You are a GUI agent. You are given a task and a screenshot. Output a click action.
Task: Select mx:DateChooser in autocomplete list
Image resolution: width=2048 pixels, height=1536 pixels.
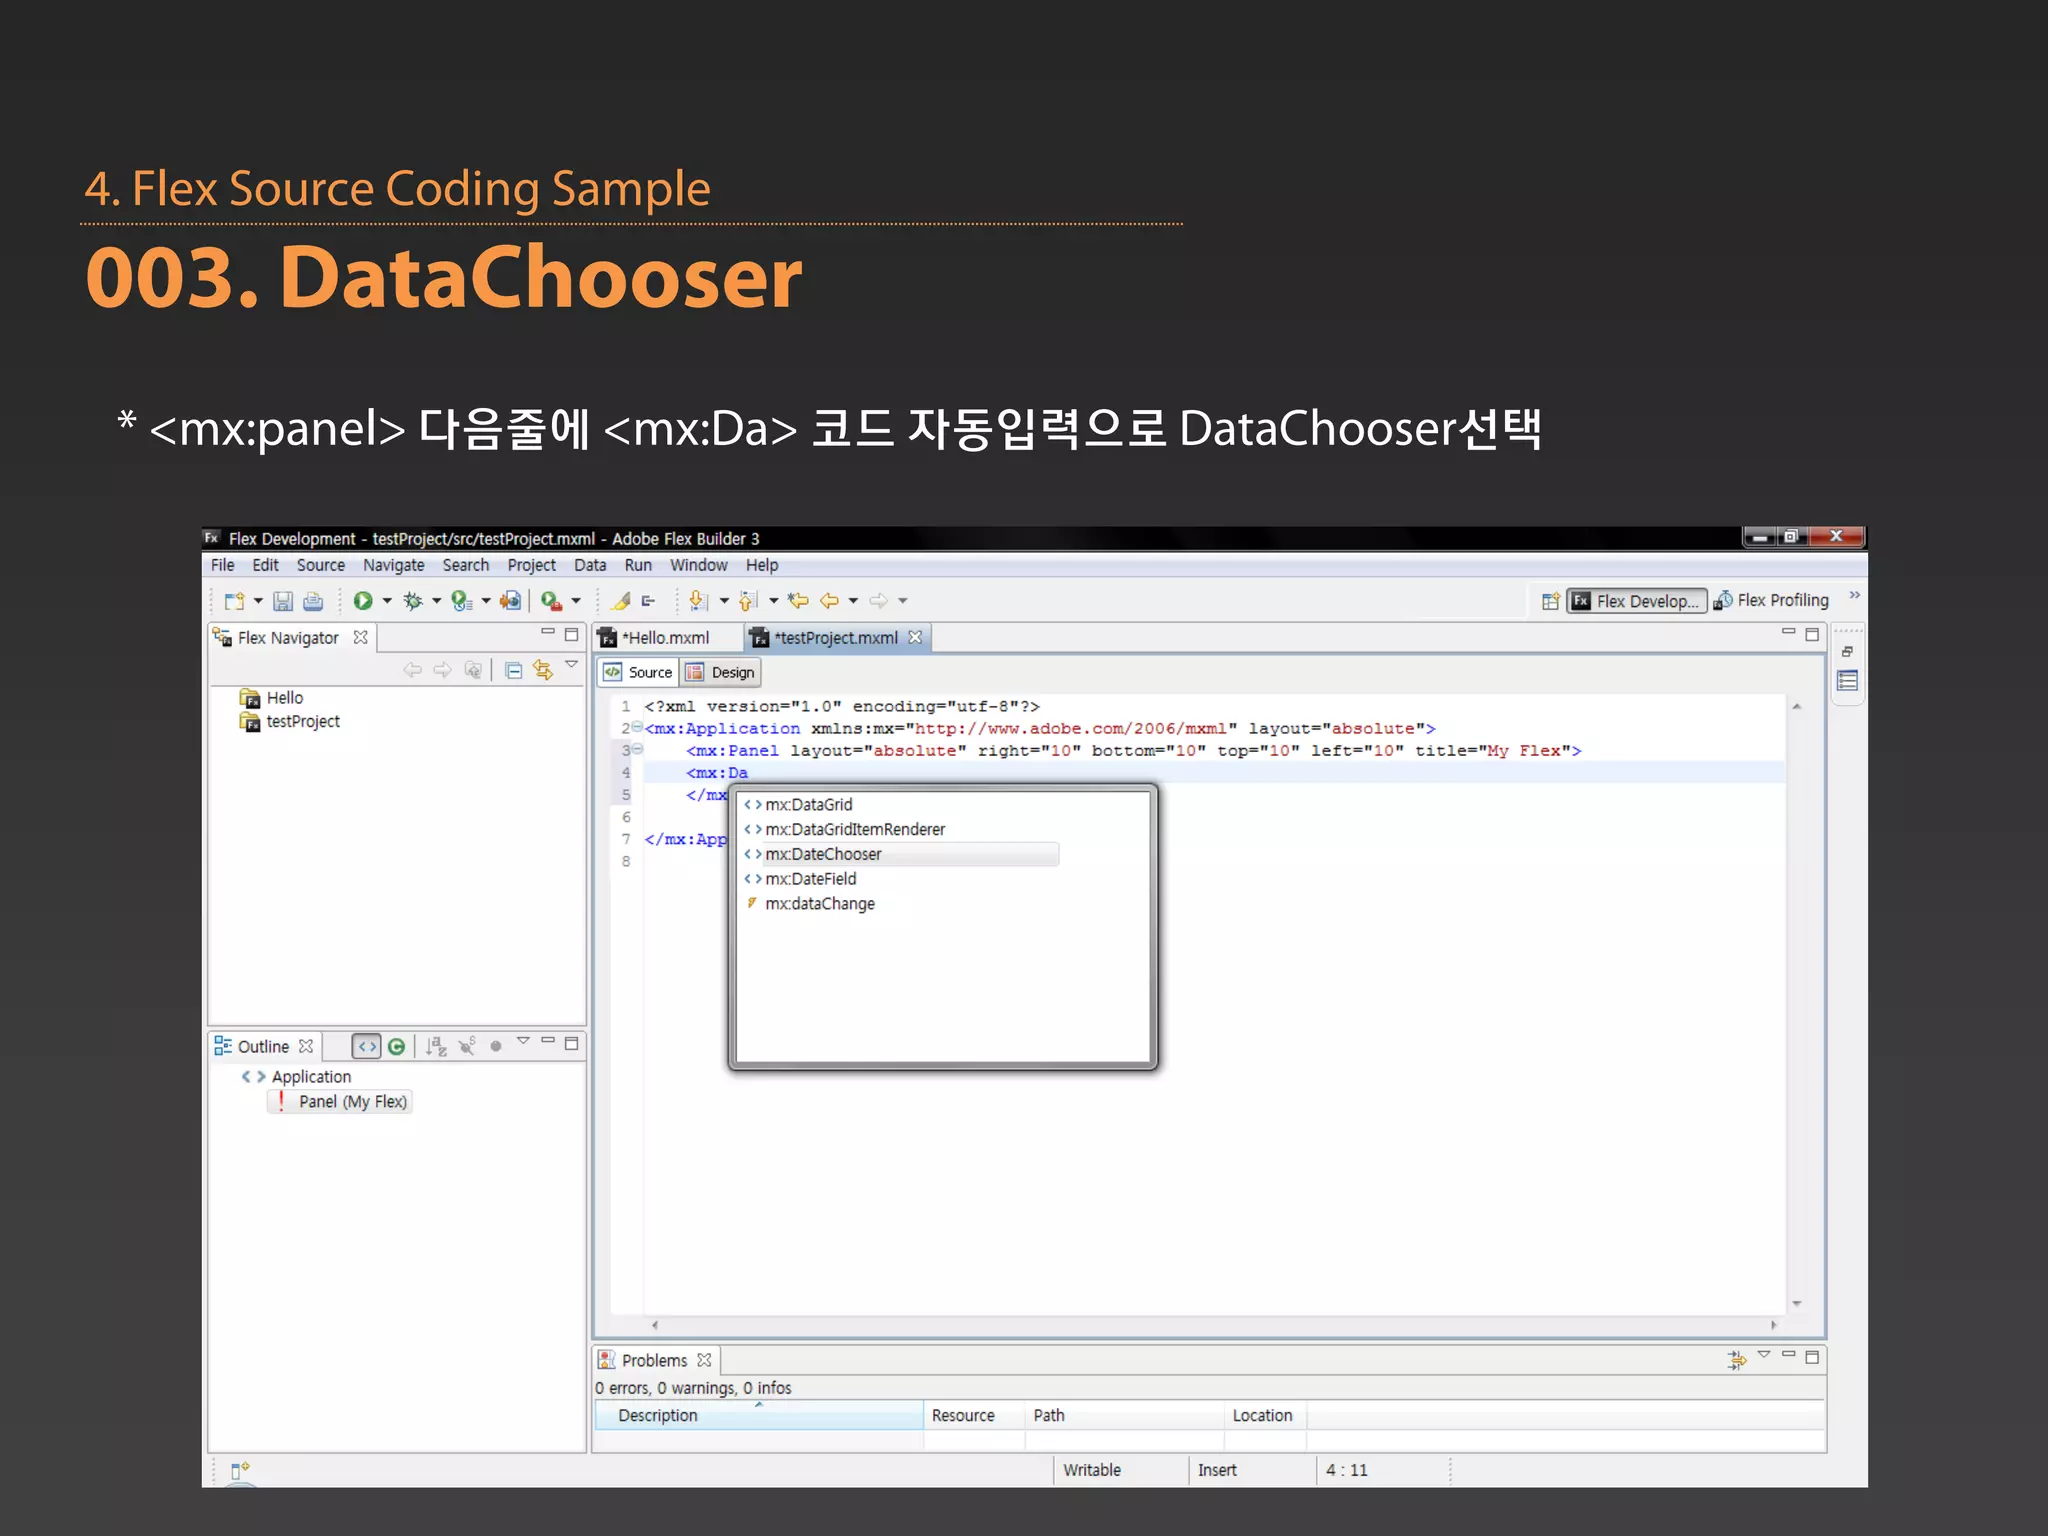pos(901,855)
